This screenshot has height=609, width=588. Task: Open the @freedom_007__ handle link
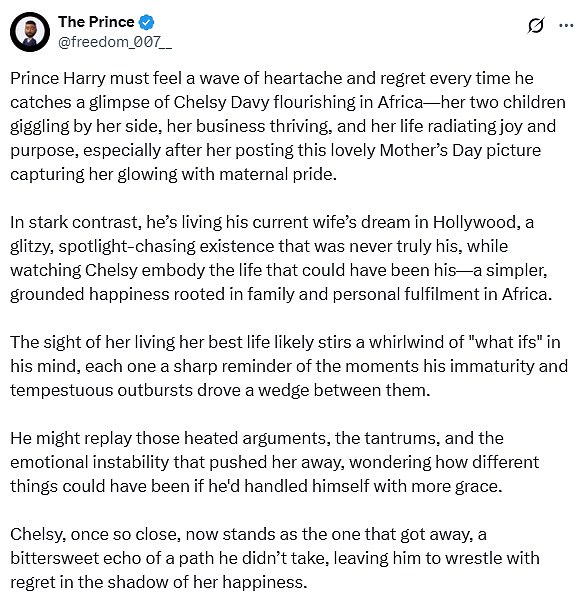[115, 42]
